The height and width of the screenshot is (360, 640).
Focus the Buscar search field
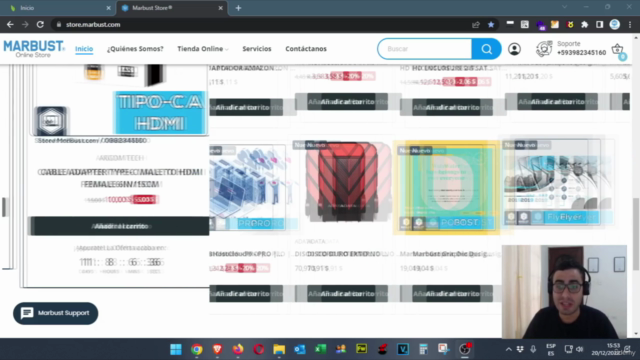425,49
